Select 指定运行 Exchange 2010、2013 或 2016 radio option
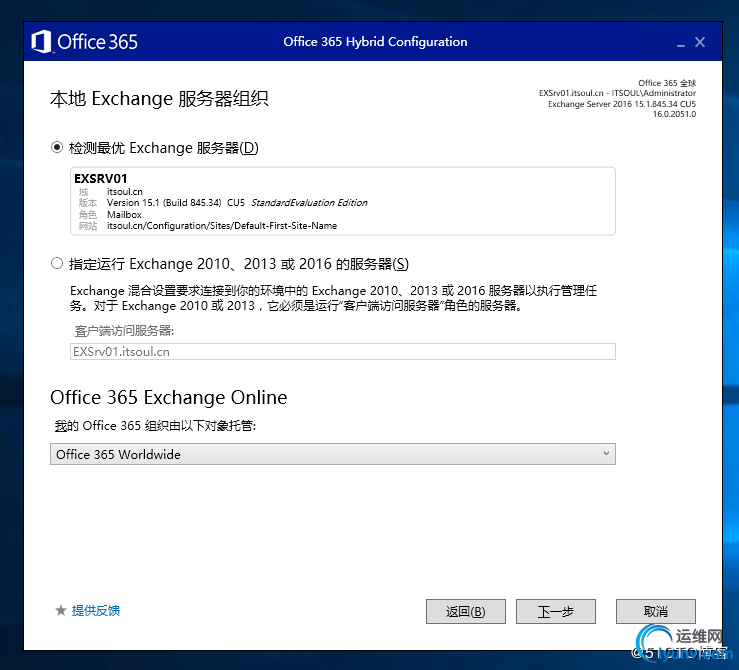This screenshot has width=739, height=670. point(57,263)
